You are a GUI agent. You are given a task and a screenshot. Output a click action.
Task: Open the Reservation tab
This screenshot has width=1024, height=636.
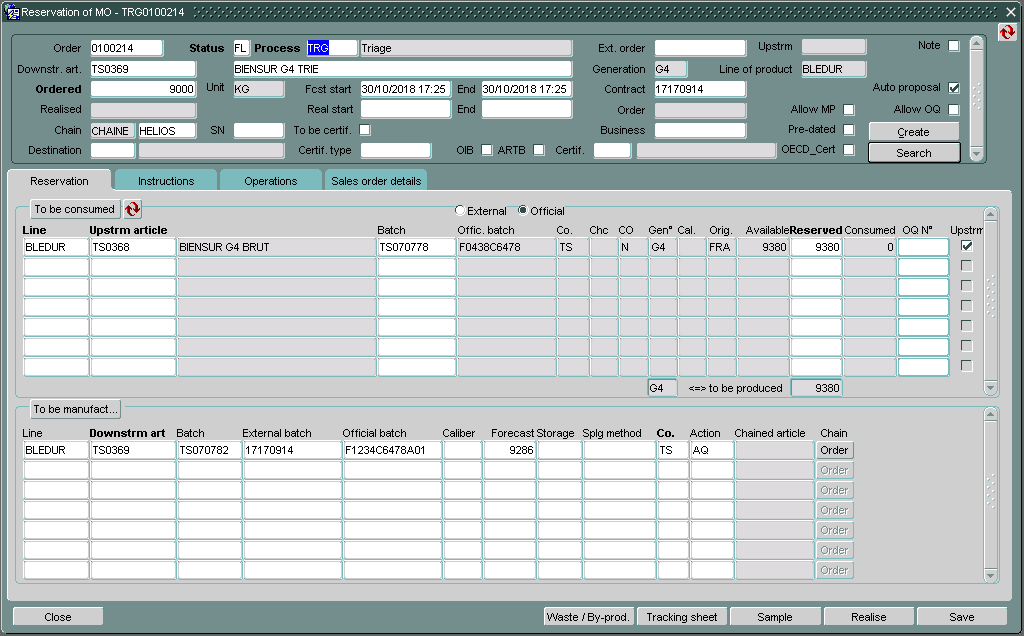pos(59,181)
